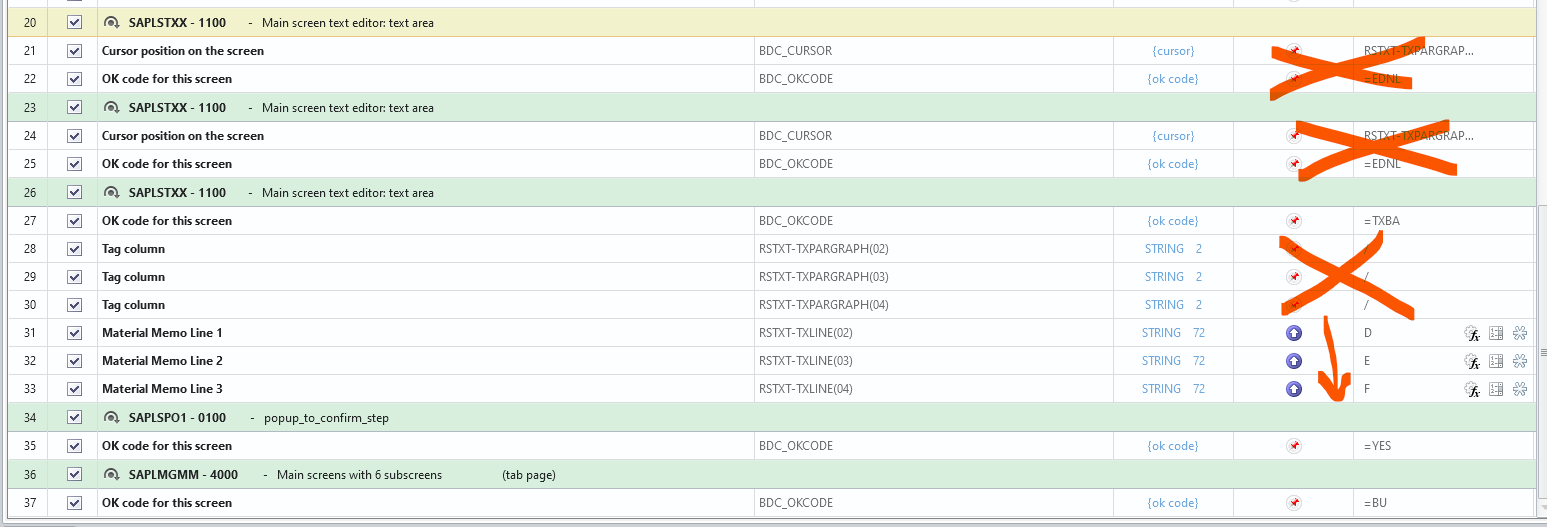The height and width of the screenshot is (527, 1547).
Task: Toggle the checkbox on row 22
Action: (x=74, y=78)
